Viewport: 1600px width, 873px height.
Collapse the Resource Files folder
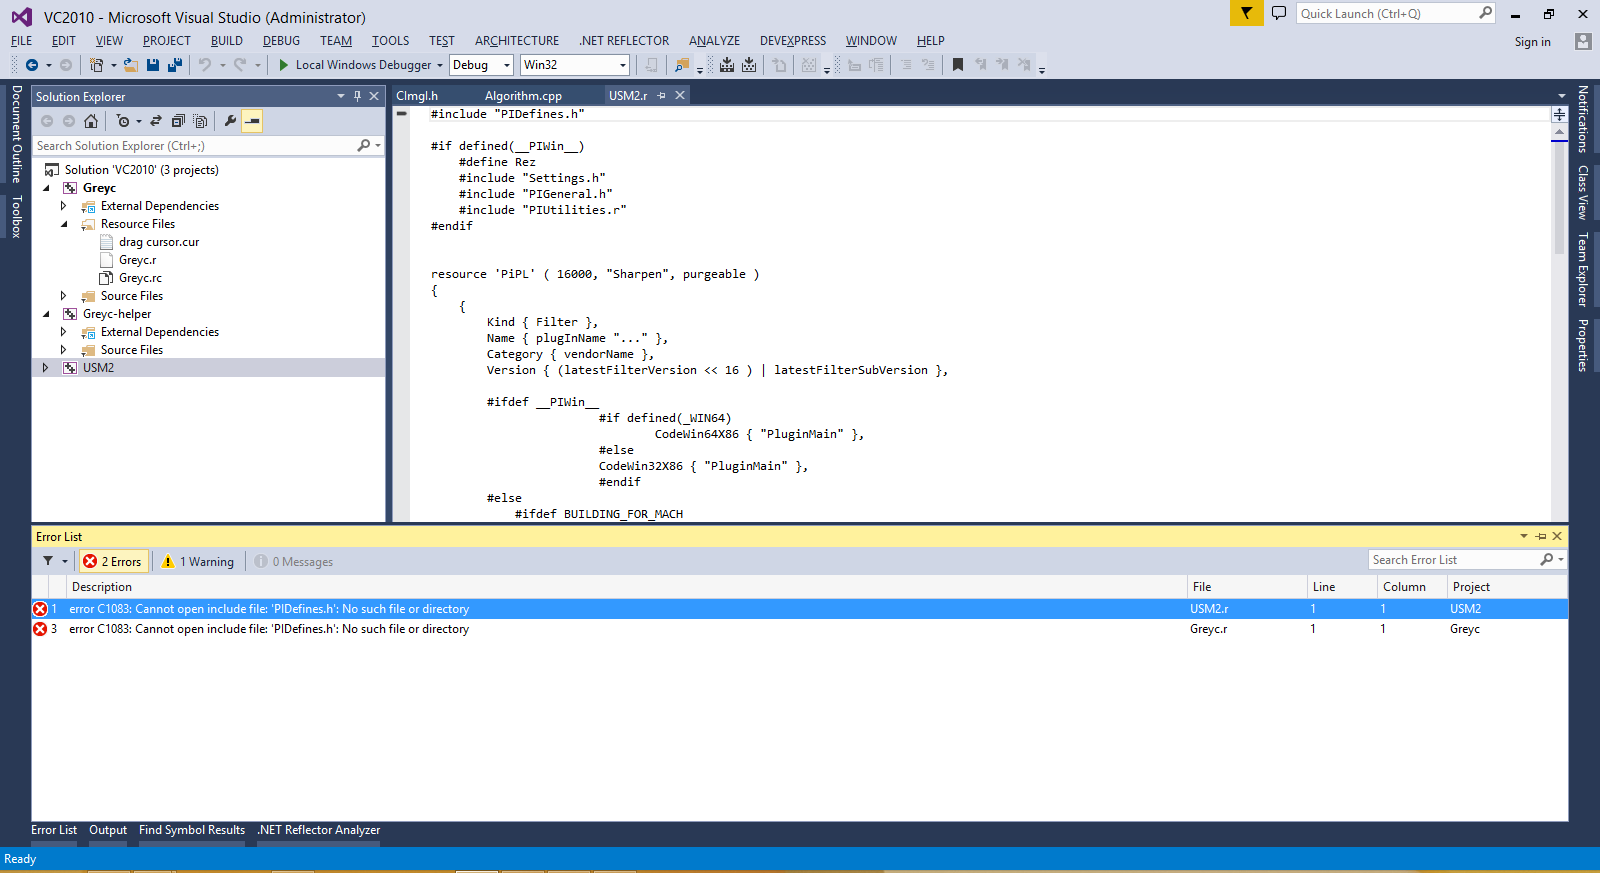click(x=64, y=224)
